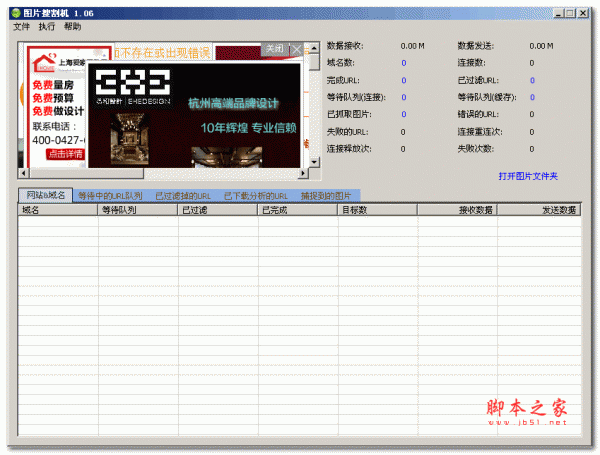Screen dimensions: 600x455
Task: Click the 错误的URL label
Action: (x=478, y=114)
